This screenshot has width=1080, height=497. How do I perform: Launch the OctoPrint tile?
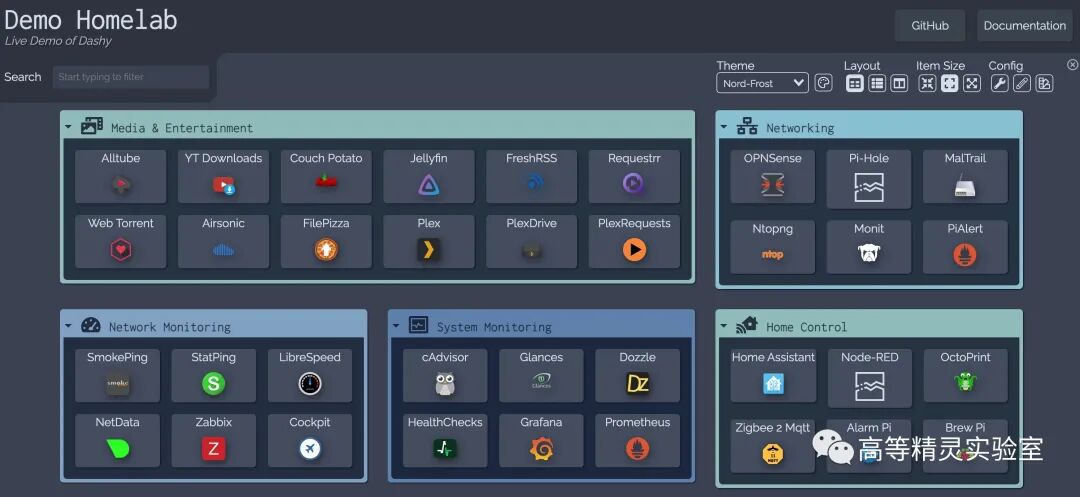[x=966, y=375]
